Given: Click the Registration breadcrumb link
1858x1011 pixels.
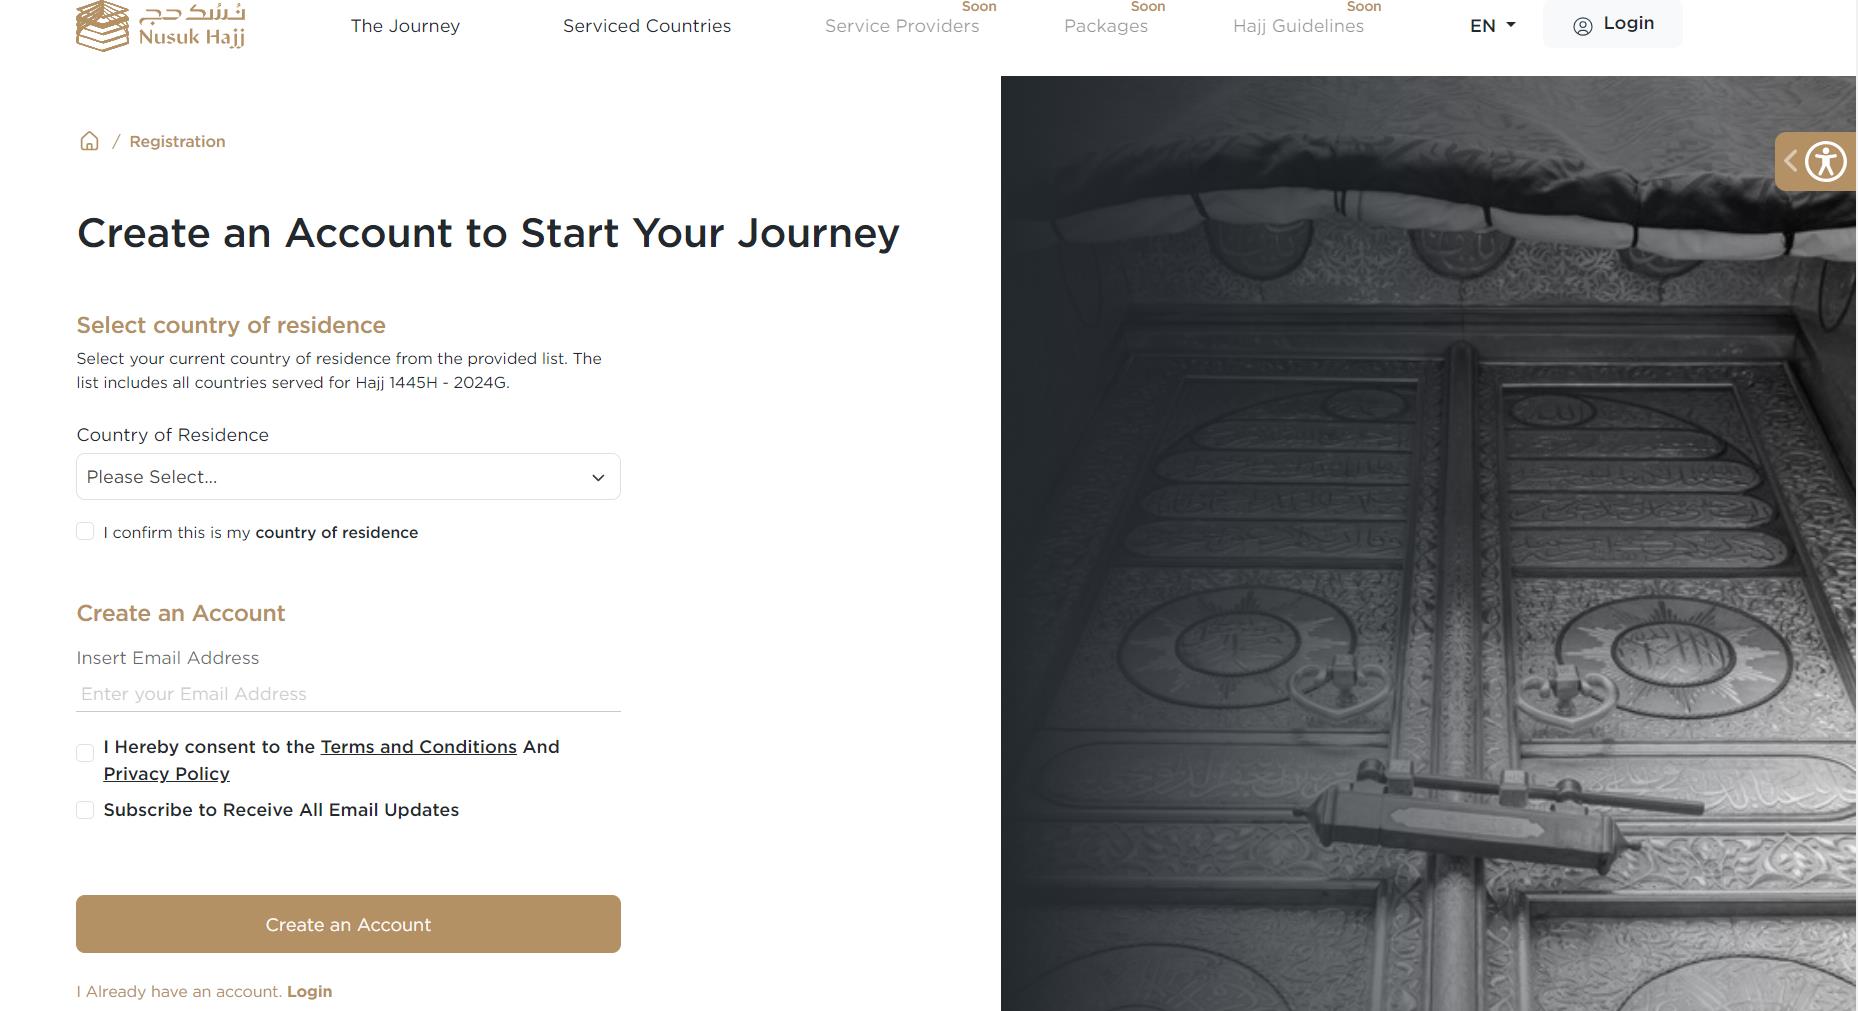Looking at the screenshot, I should [x=177, y=141].
